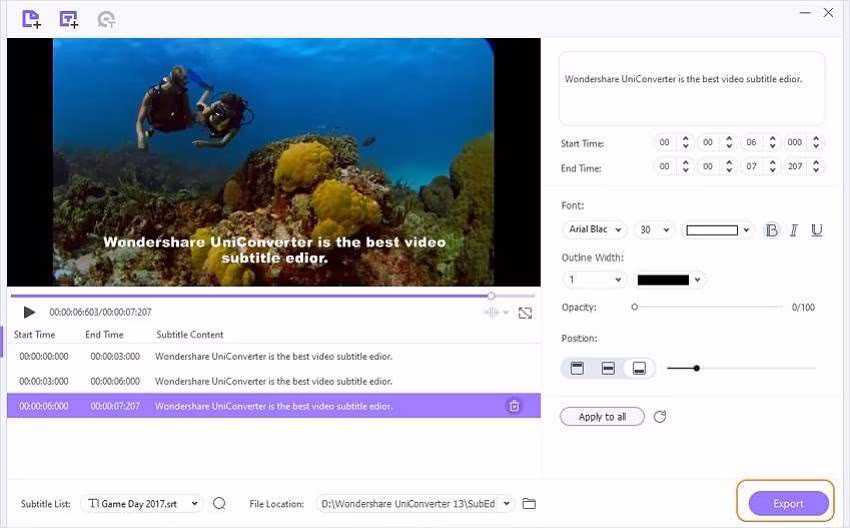
Task: Set subtitle position to top
Action: click(x=577, y=369)
